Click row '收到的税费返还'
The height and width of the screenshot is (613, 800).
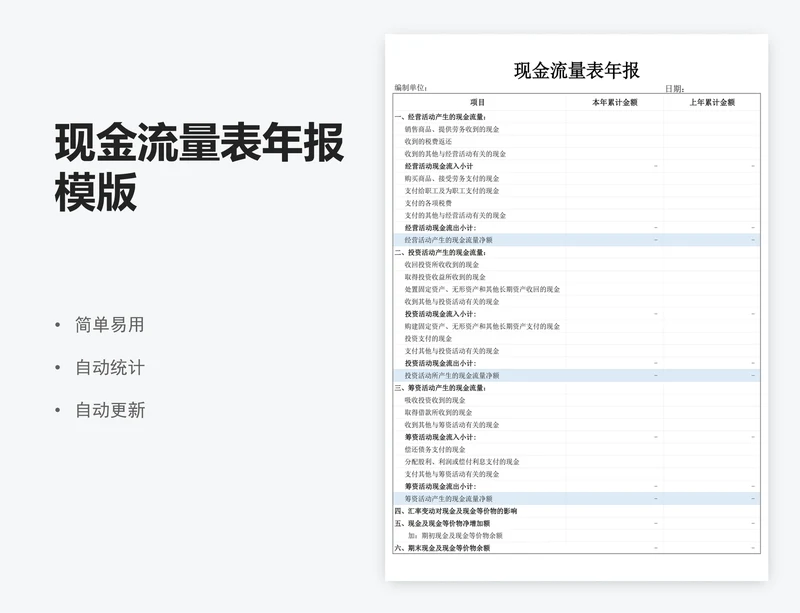pos(577,141)
